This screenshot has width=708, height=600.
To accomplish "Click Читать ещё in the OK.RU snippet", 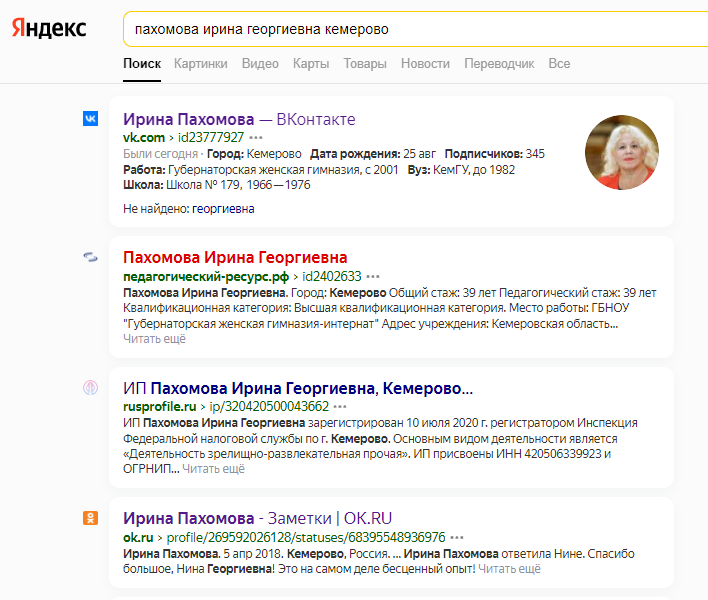I will [x=509, y=569].
